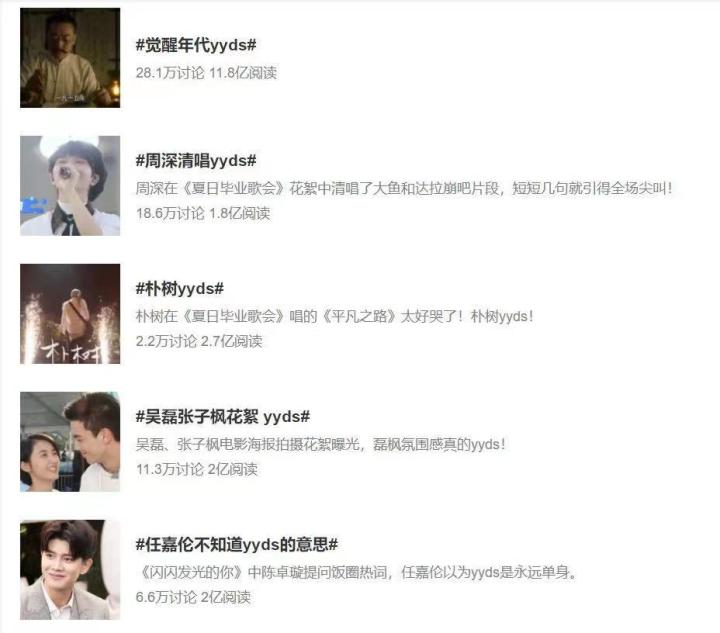
Task: Click the 朴树 stage performance thumbnail
Action: click(70, 314)
